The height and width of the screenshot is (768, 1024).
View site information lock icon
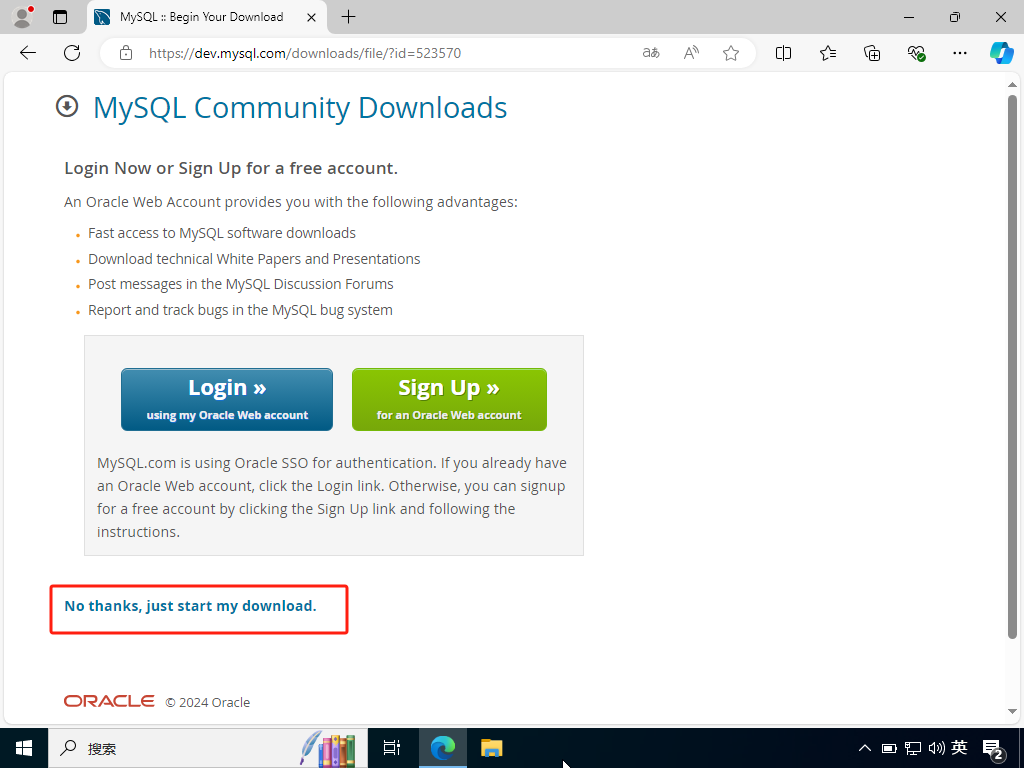coord(126,53)
